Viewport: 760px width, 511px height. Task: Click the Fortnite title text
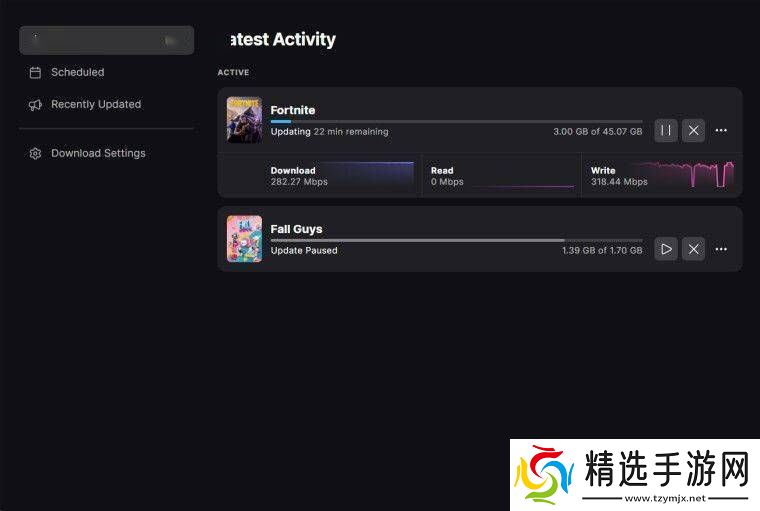(x=293, y=110)
